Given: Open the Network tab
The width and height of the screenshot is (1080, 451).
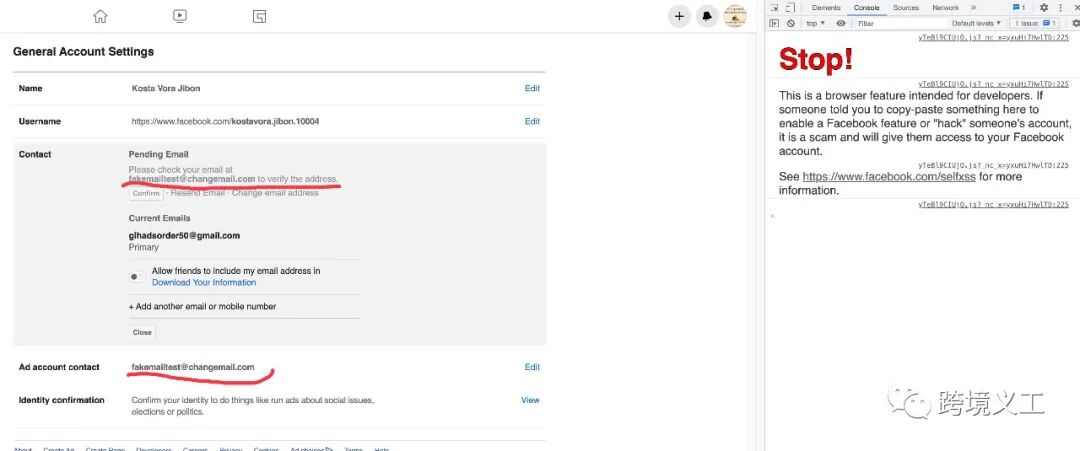Looking at the screenshot, I should pos(946,8).
